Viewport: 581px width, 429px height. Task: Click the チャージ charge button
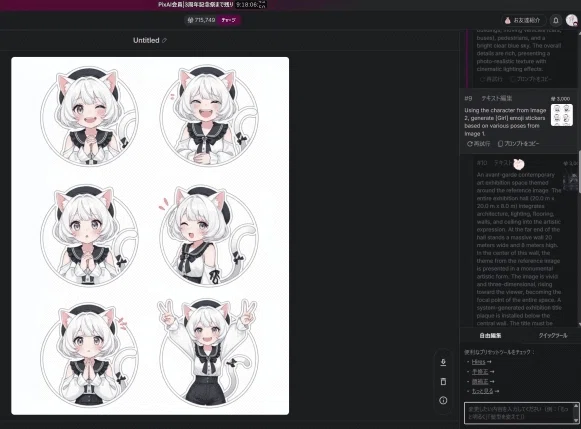(229, 20)
